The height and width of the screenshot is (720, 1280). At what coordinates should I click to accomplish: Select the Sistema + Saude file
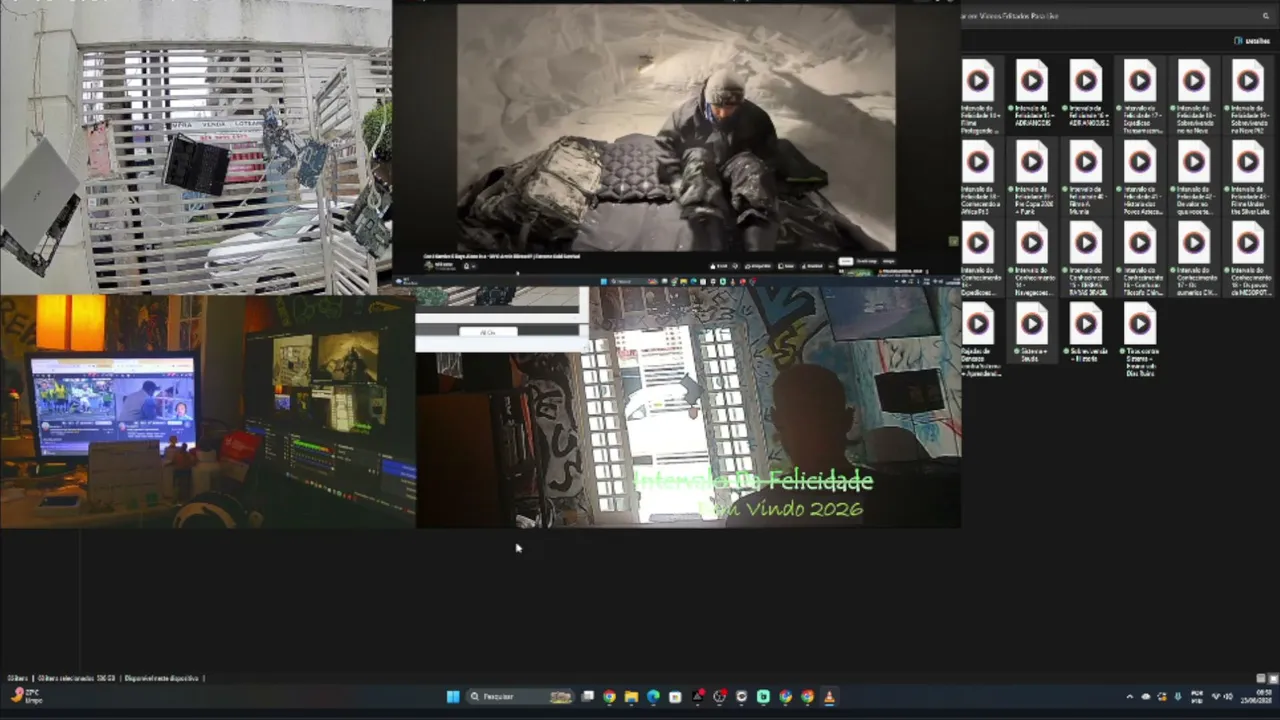coord(1032,333)
